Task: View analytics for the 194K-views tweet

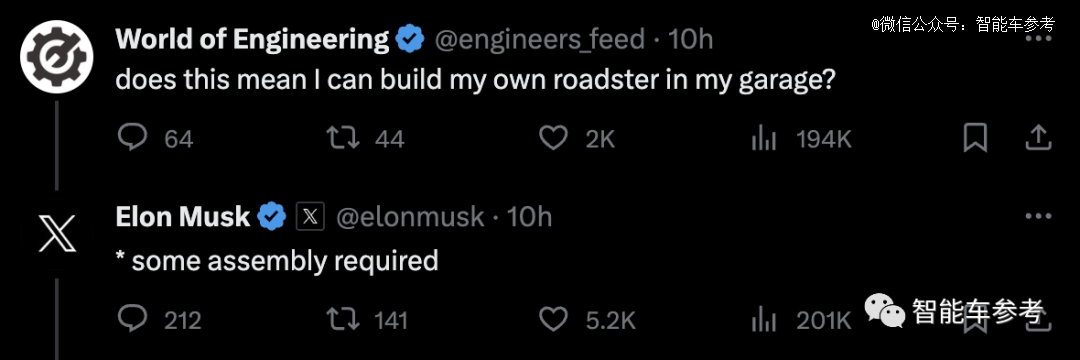Action: click(763, 140)
